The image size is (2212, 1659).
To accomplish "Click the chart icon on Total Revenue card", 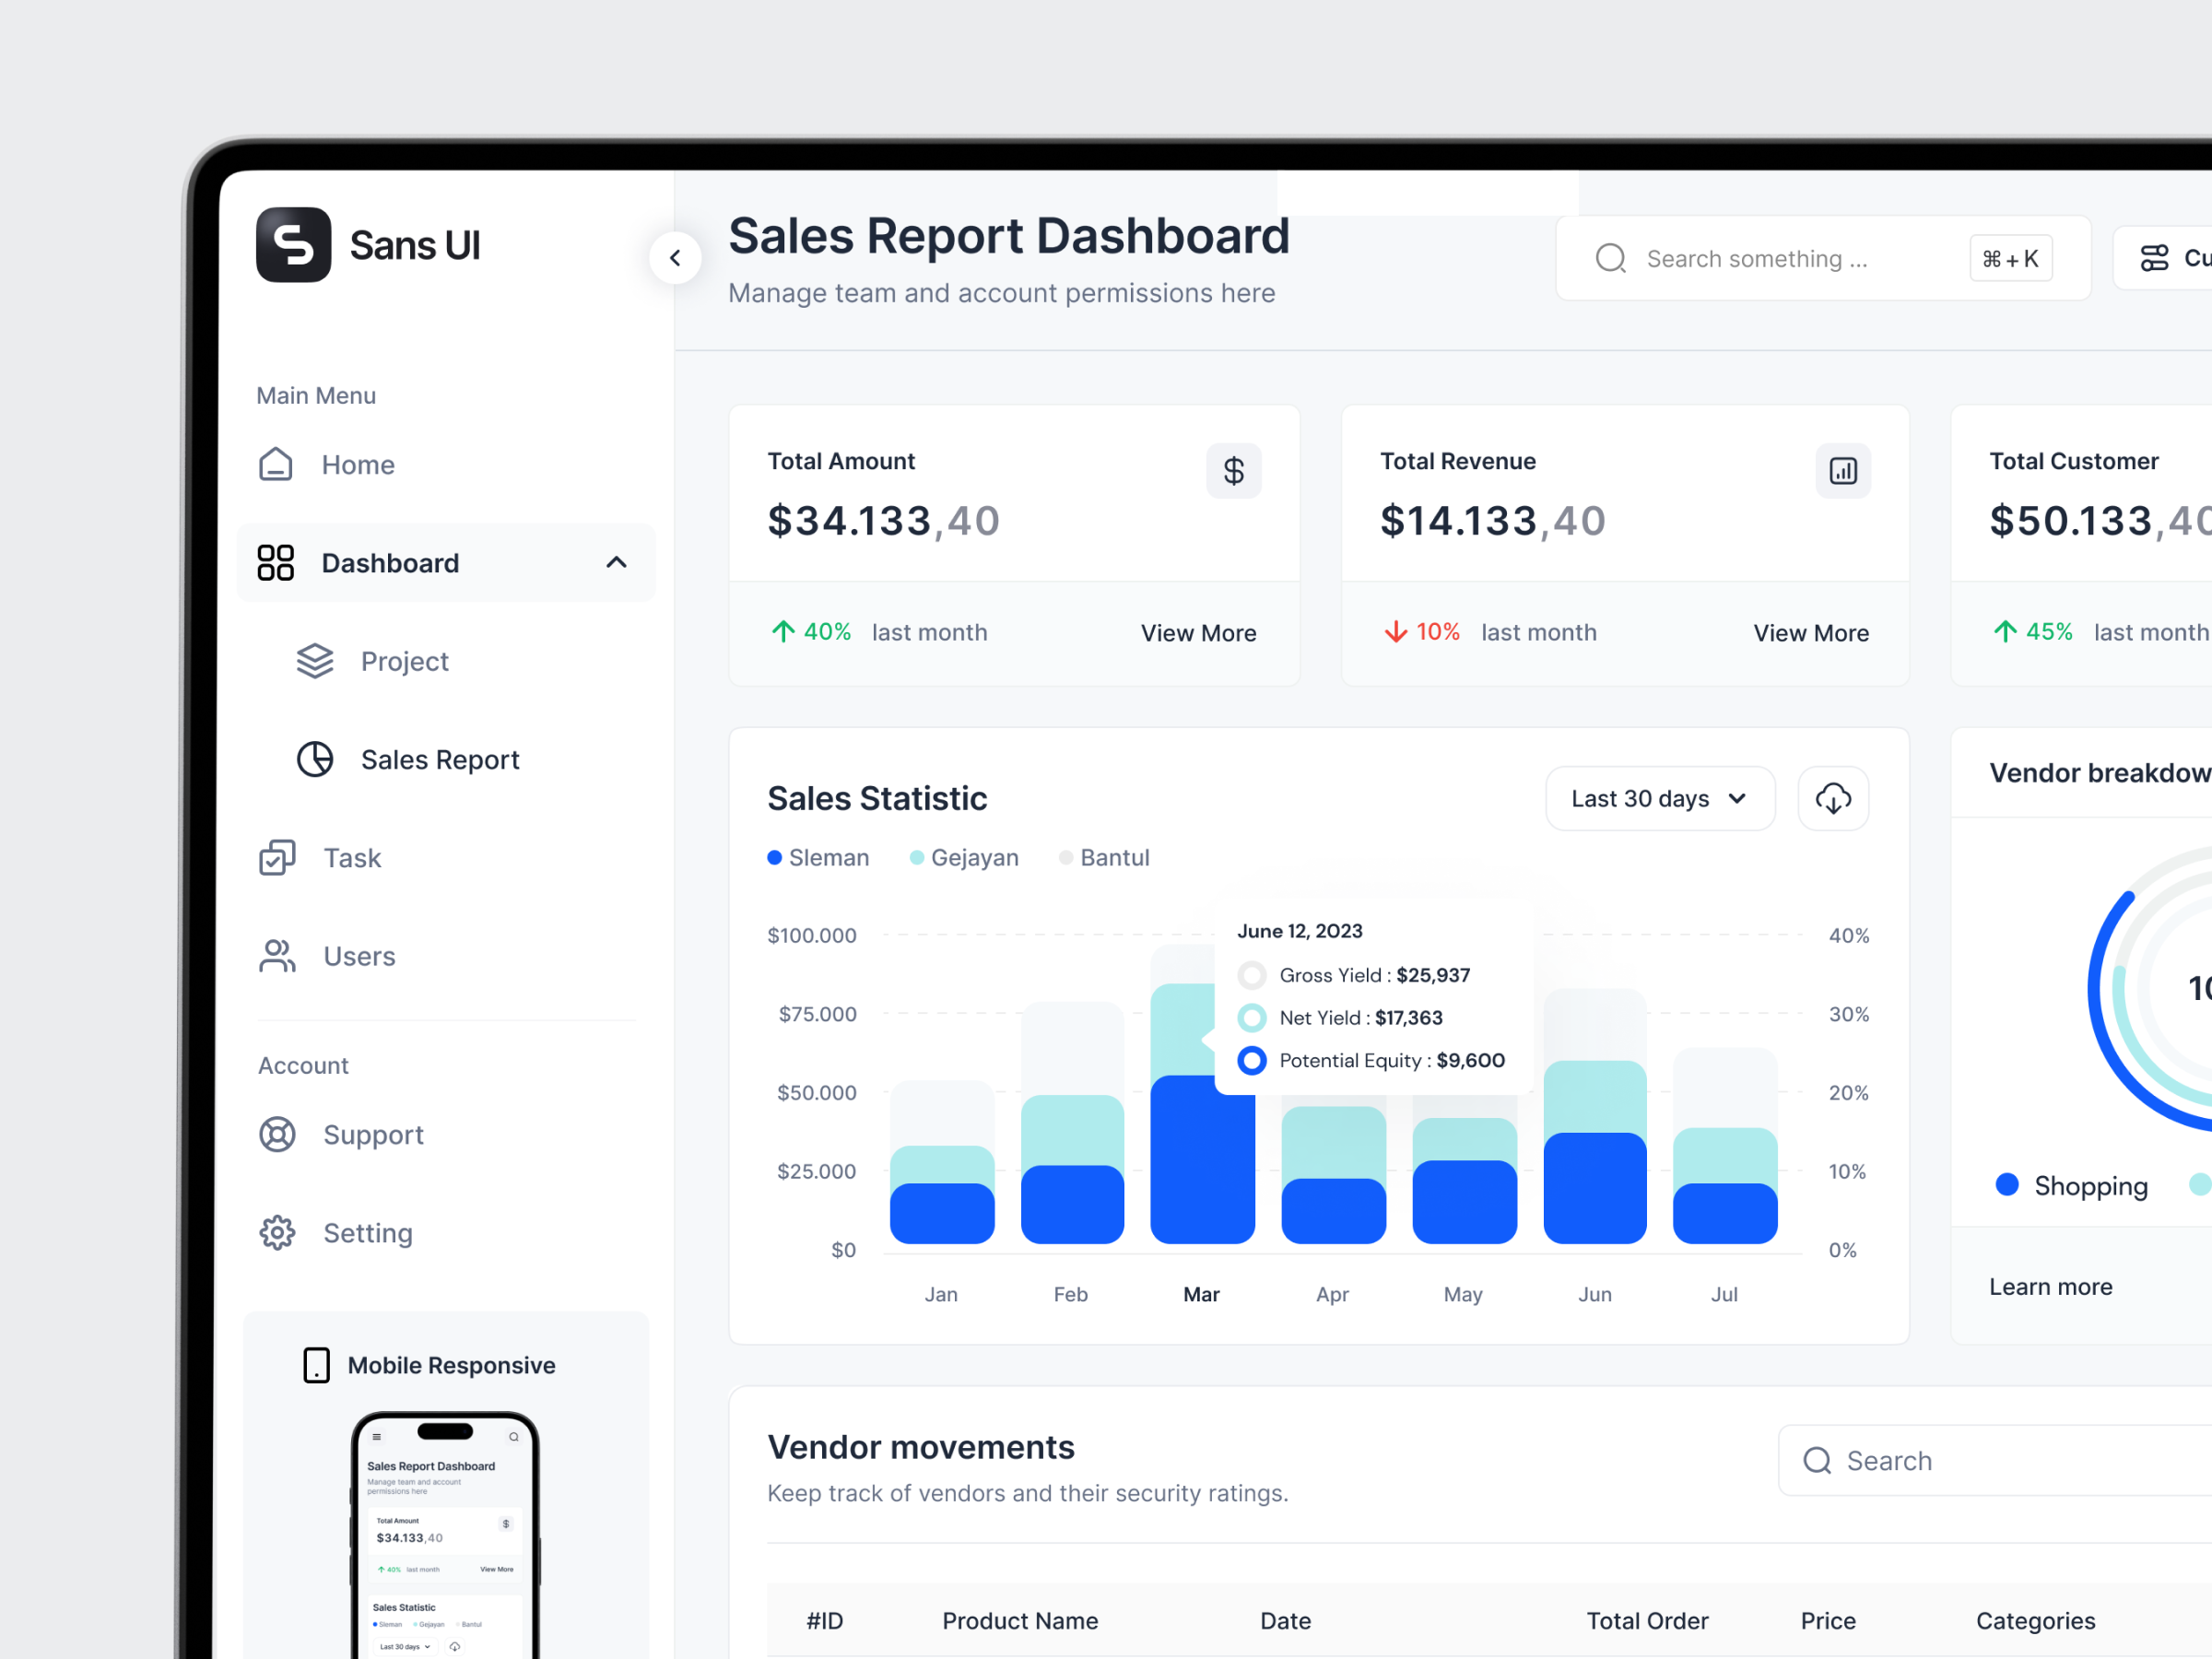I will (x=1843, y=470).
